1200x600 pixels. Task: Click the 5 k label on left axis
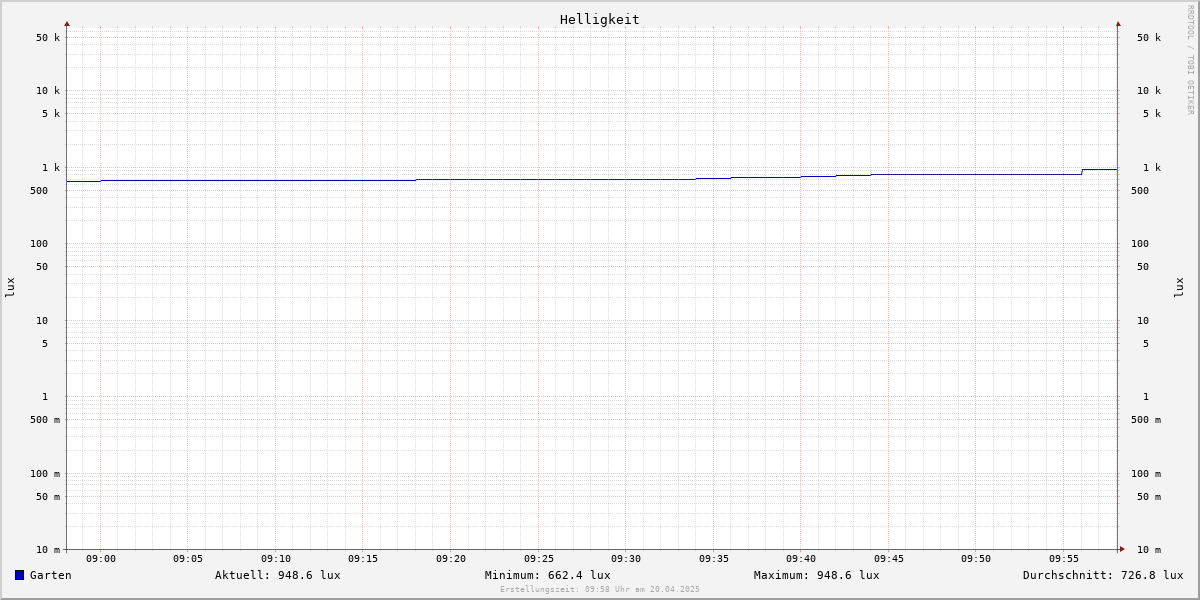[x=51, y=114]
